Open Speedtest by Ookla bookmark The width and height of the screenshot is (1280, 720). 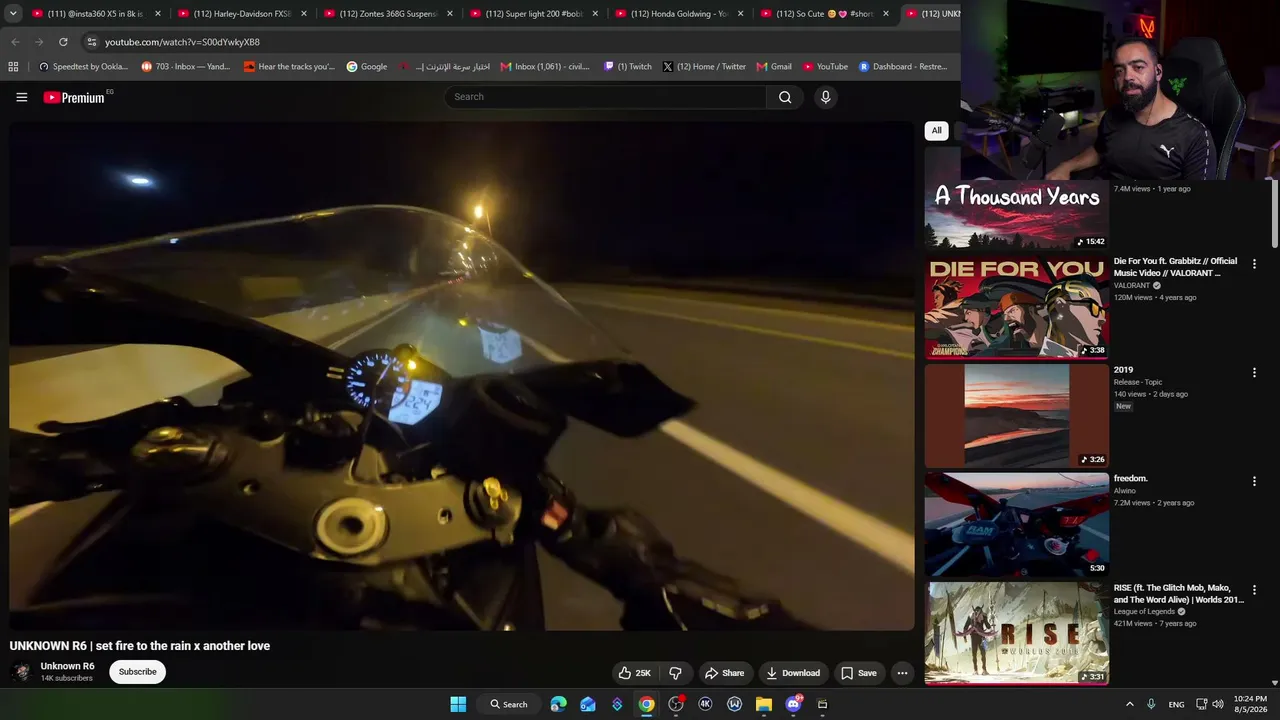pos(83,67)
